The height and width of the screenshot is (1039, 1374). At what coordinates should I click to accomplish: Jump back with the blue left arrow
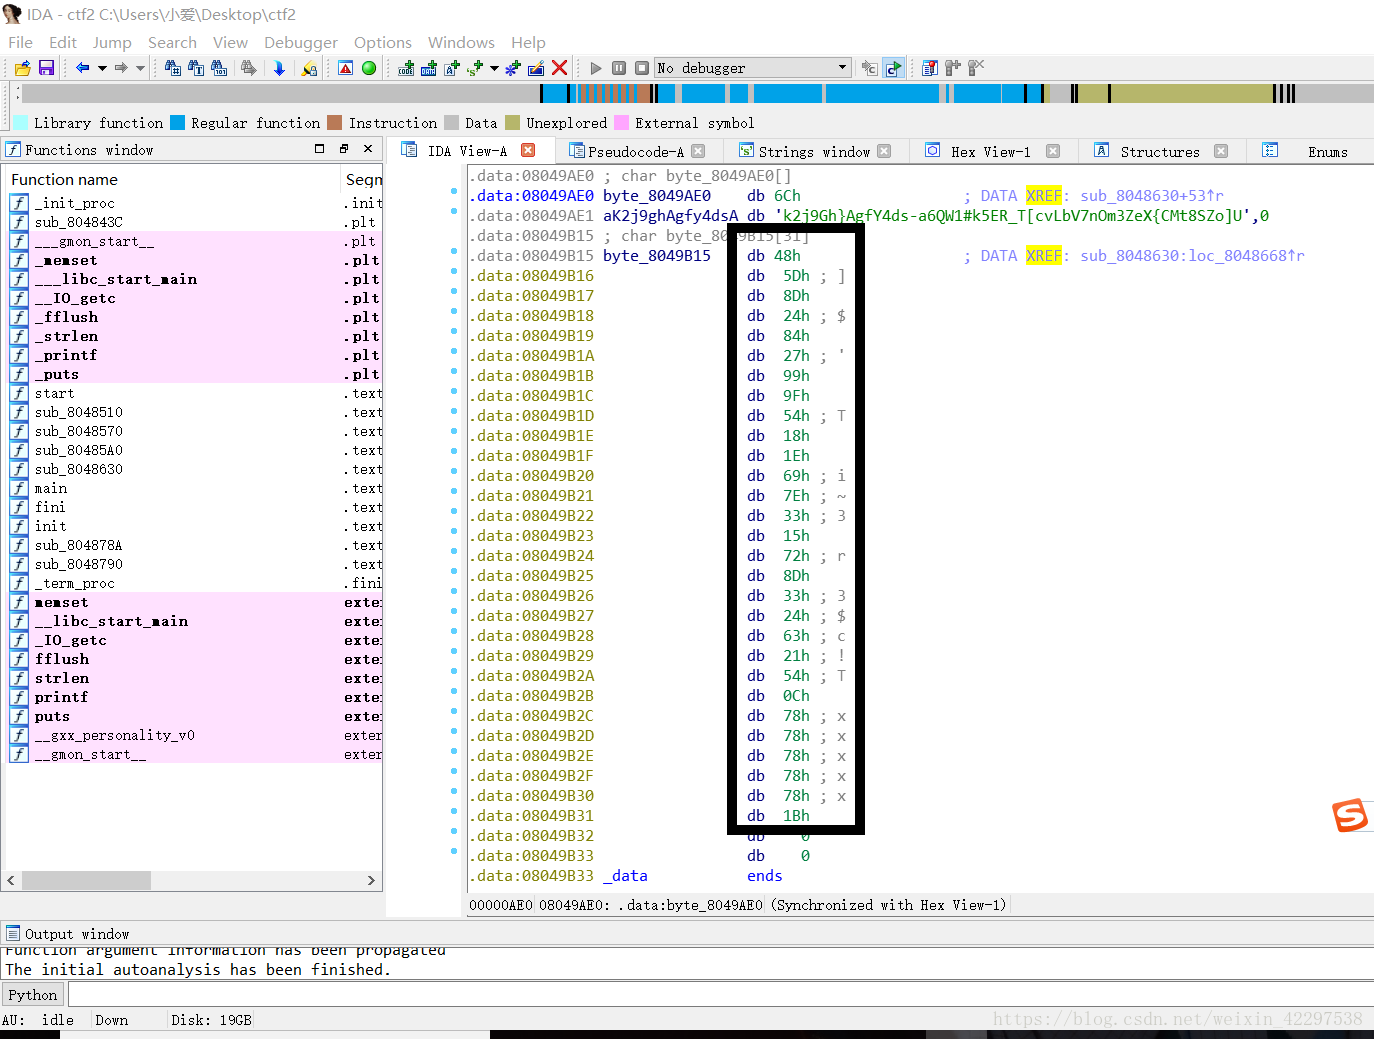pos(83,68)
